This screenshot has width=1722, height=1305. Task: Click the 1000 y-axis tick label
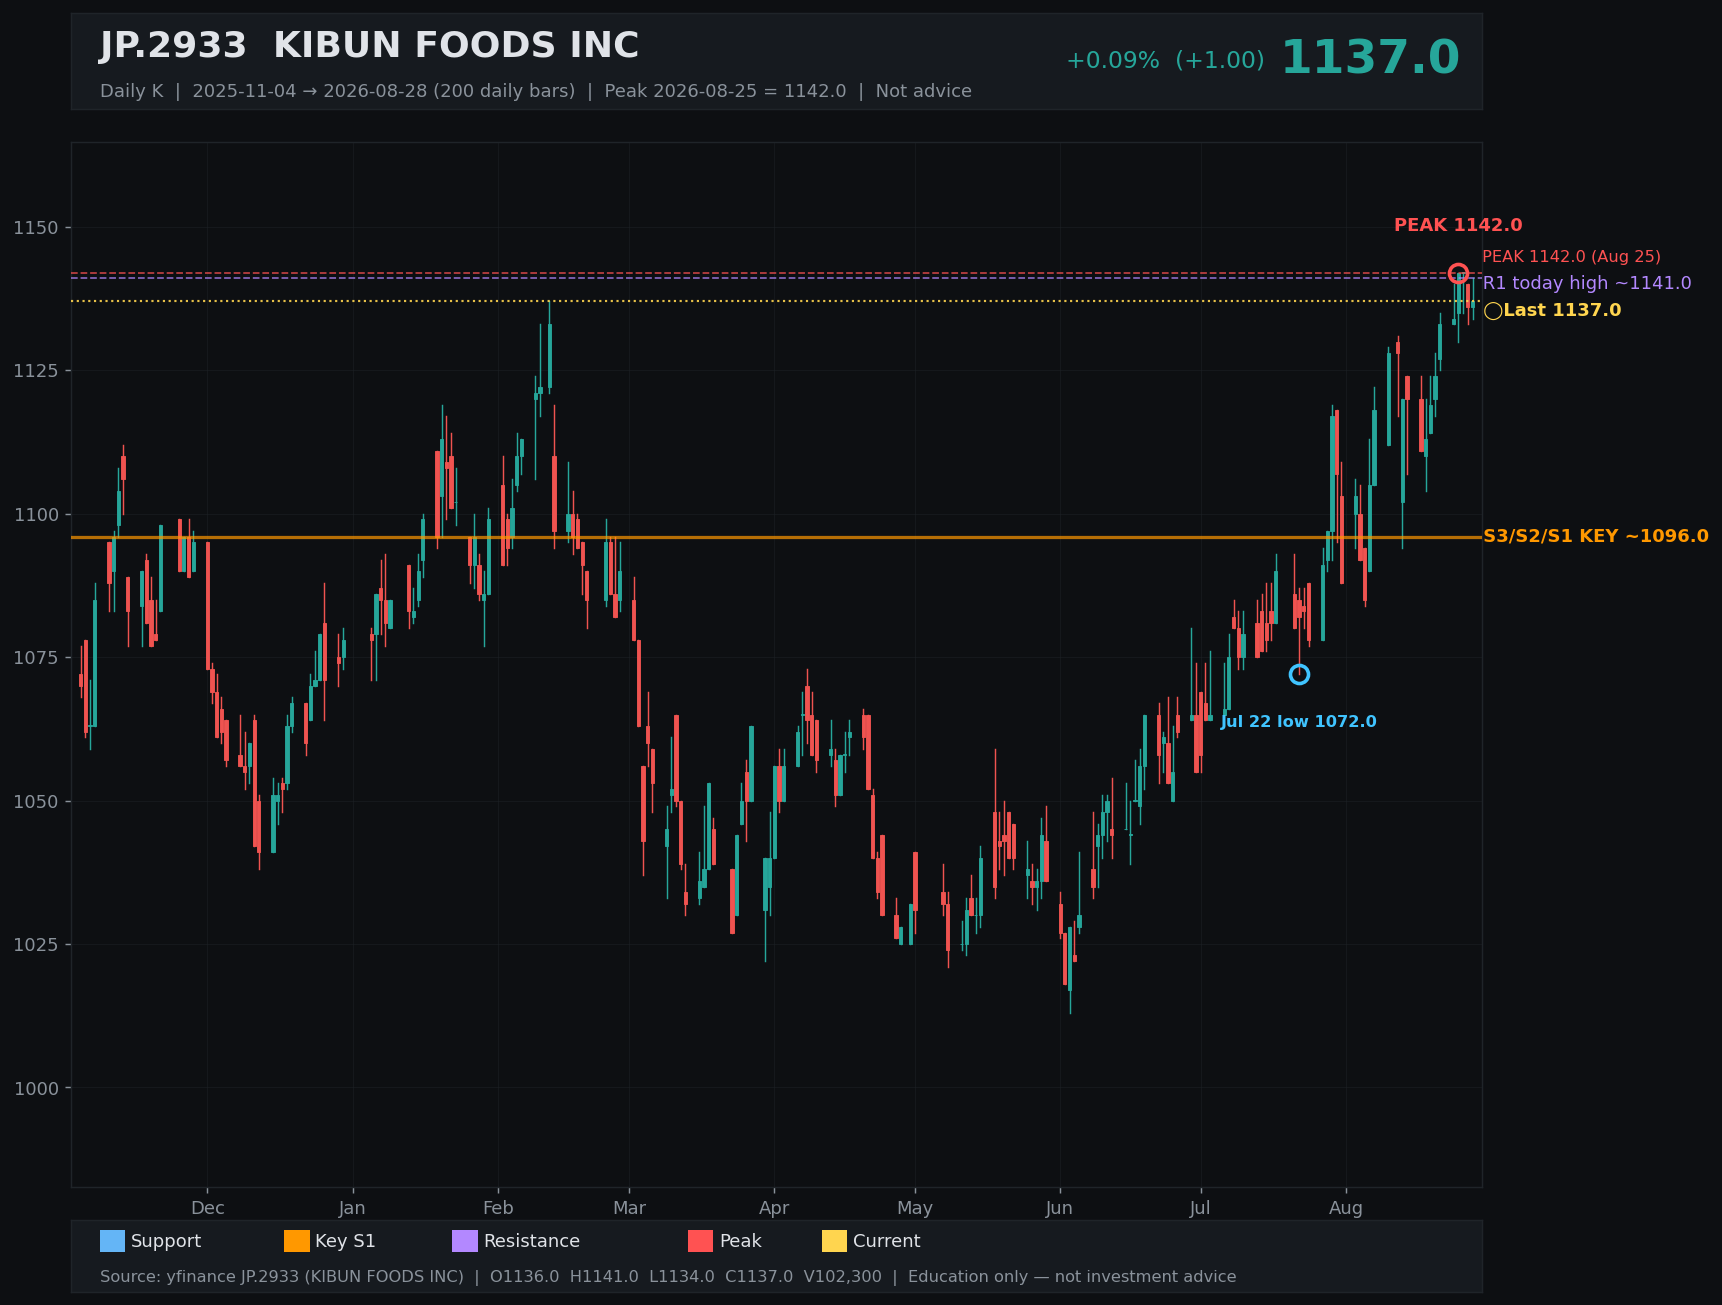pos(36,1089)
